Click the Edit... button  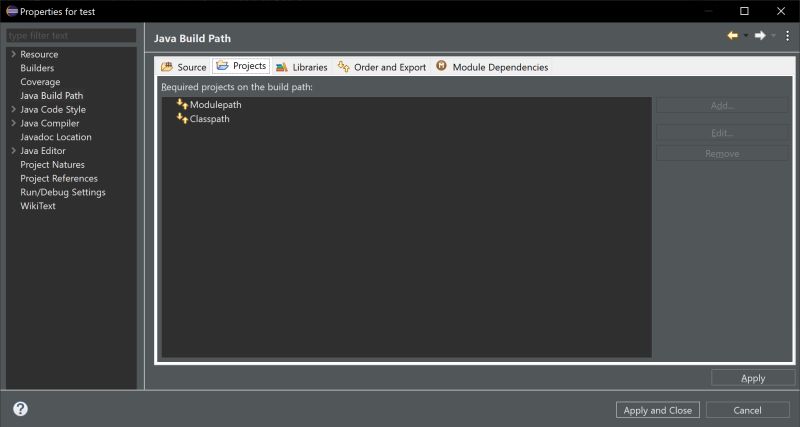722,133
